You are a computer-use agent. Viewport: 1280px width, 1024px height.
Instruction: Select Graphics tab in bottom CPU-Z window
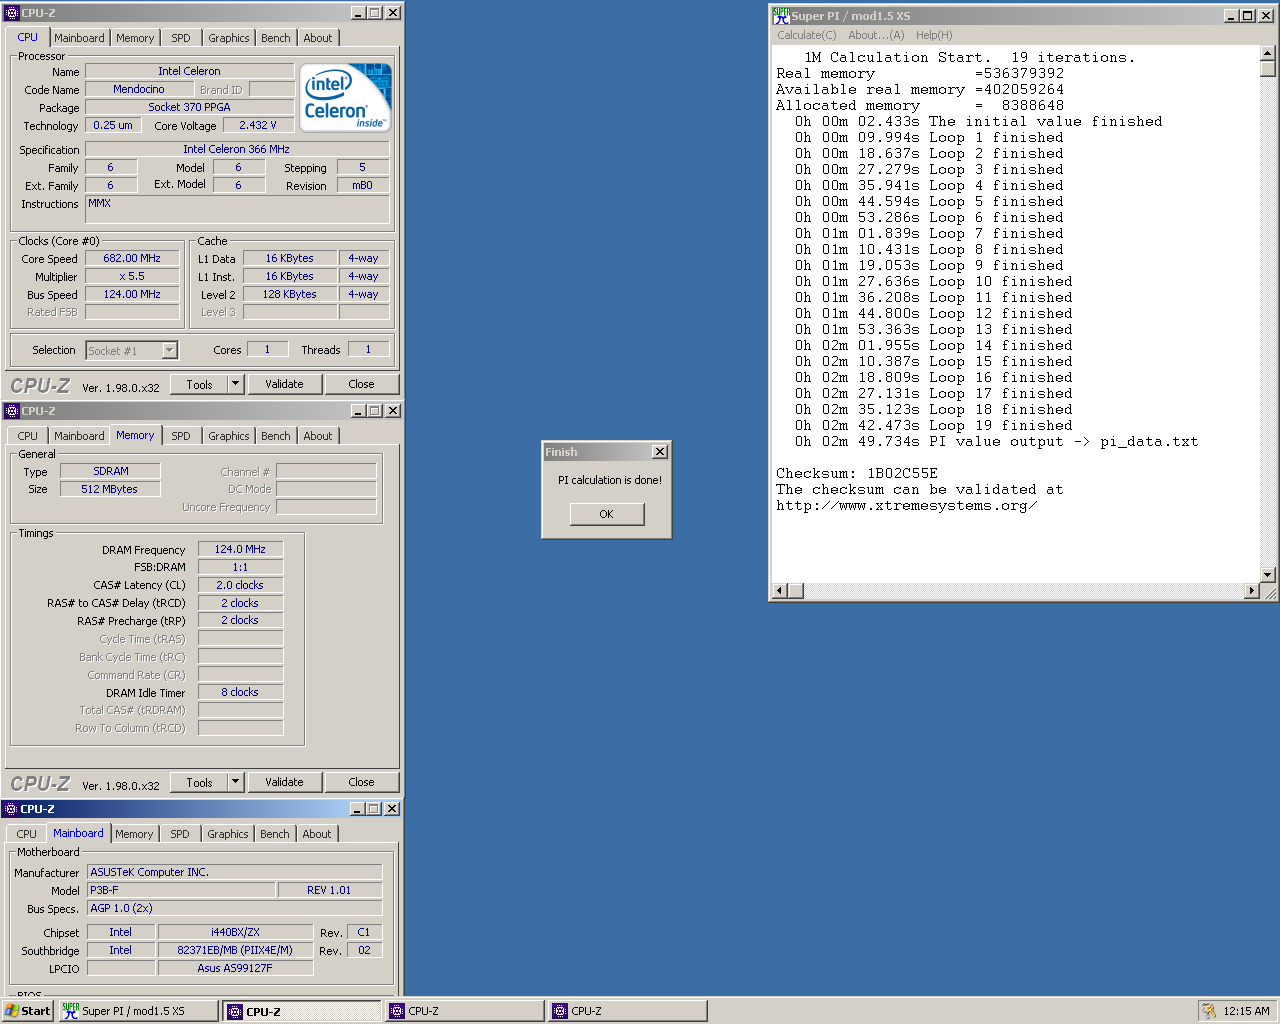click(228, 834)
